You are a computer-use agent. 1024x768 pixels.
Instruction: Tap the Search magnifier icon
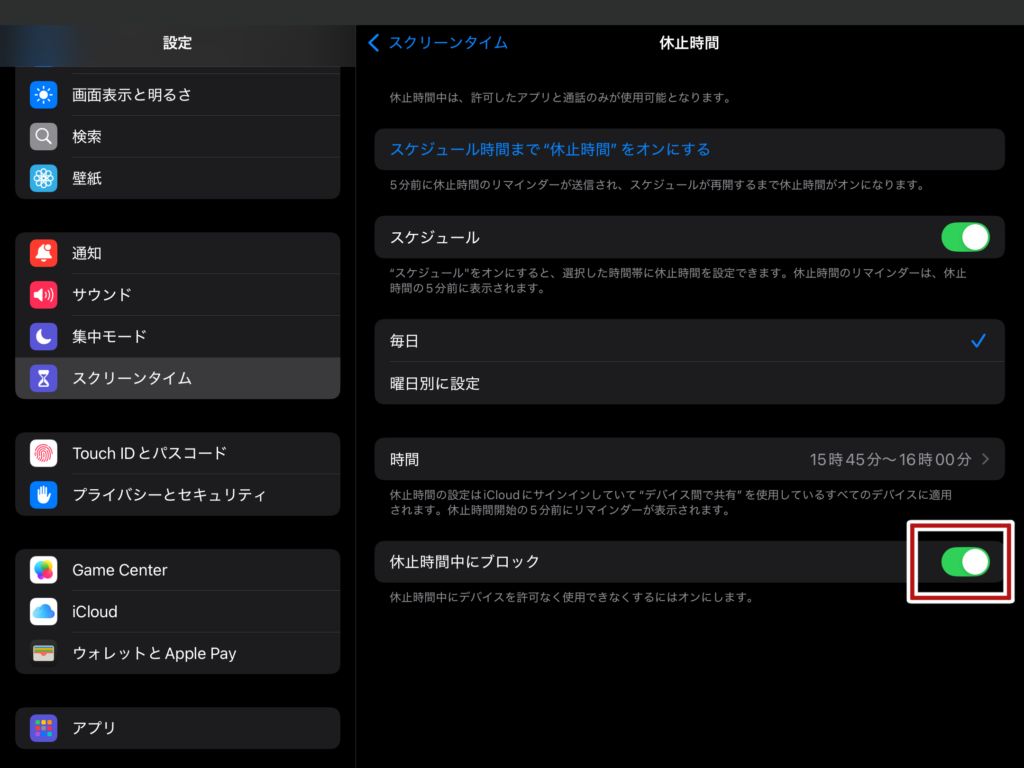[43, 137]
